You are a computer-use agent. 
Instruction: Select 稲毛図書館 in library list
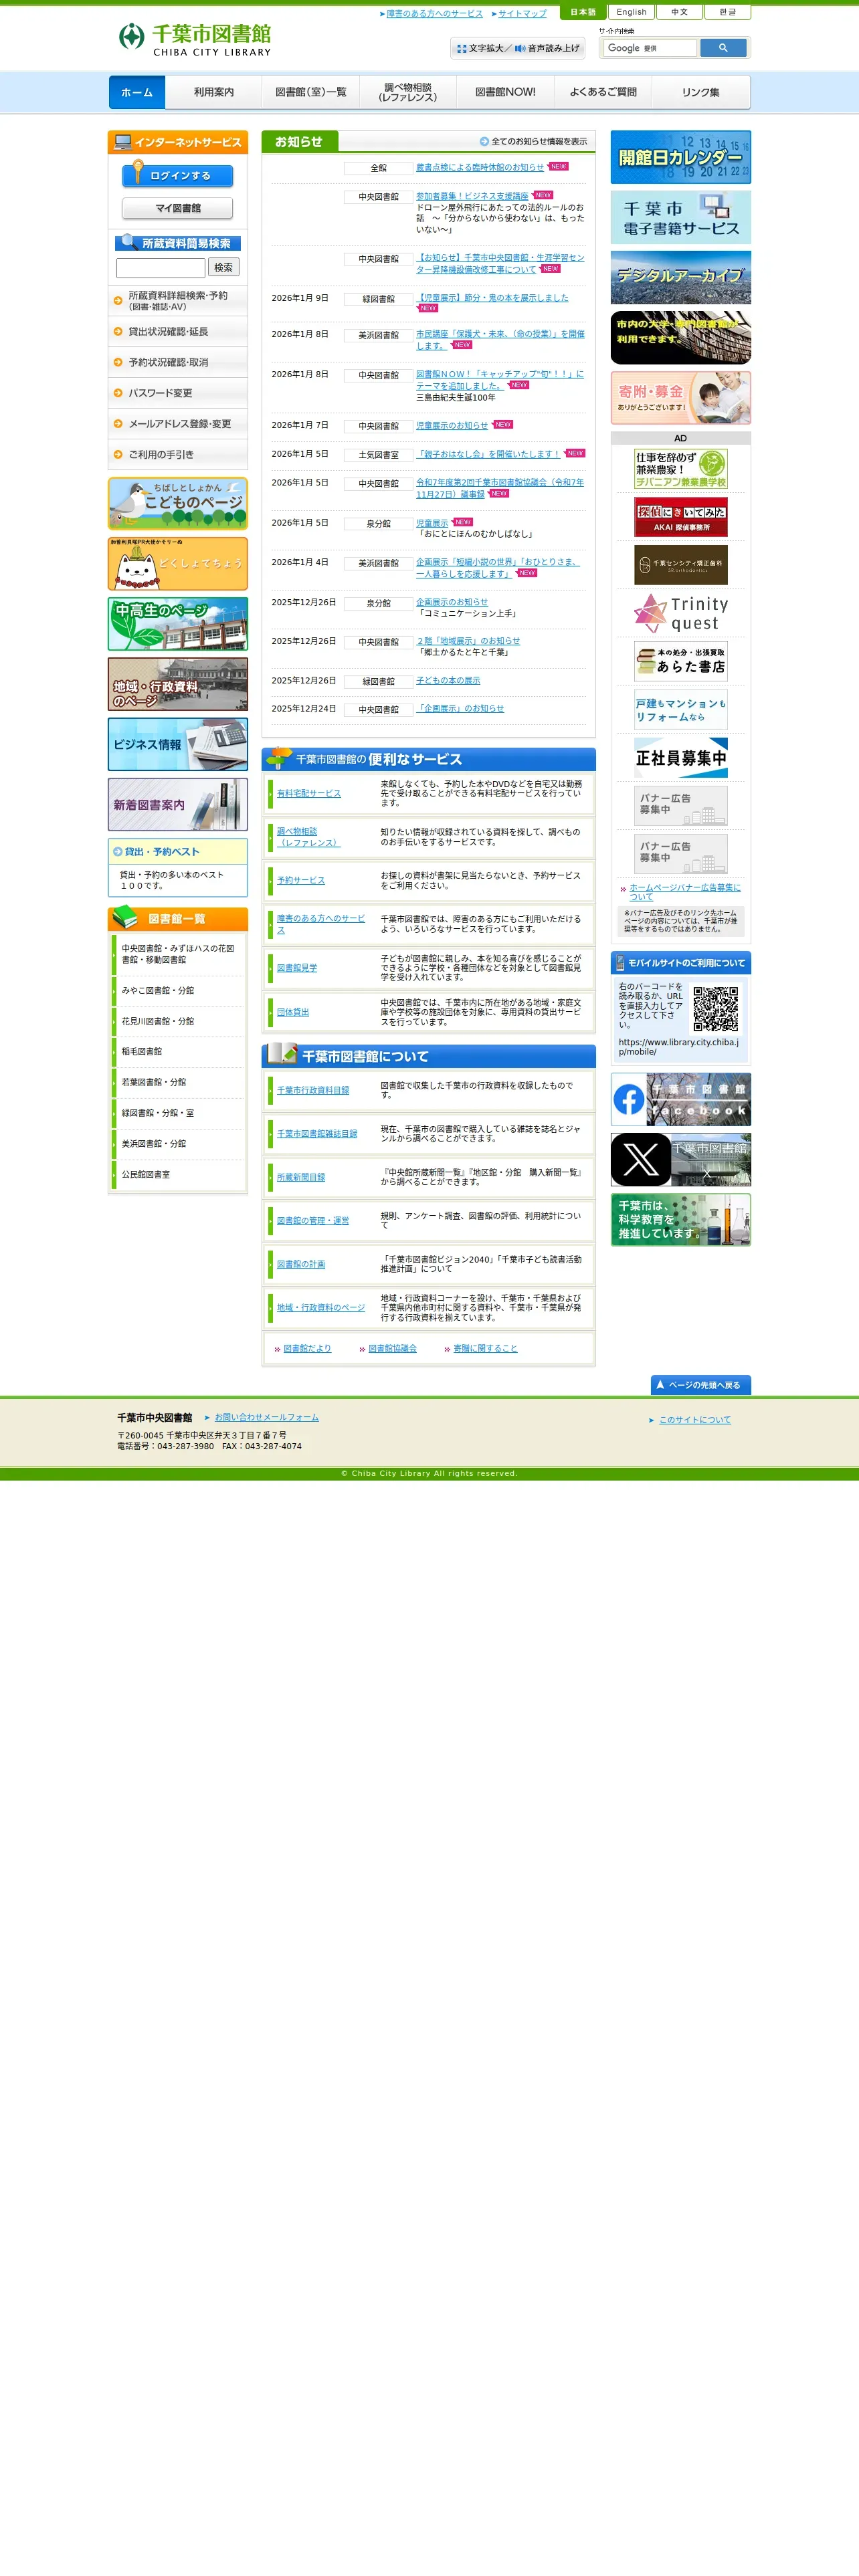[x=178, y=1052]
